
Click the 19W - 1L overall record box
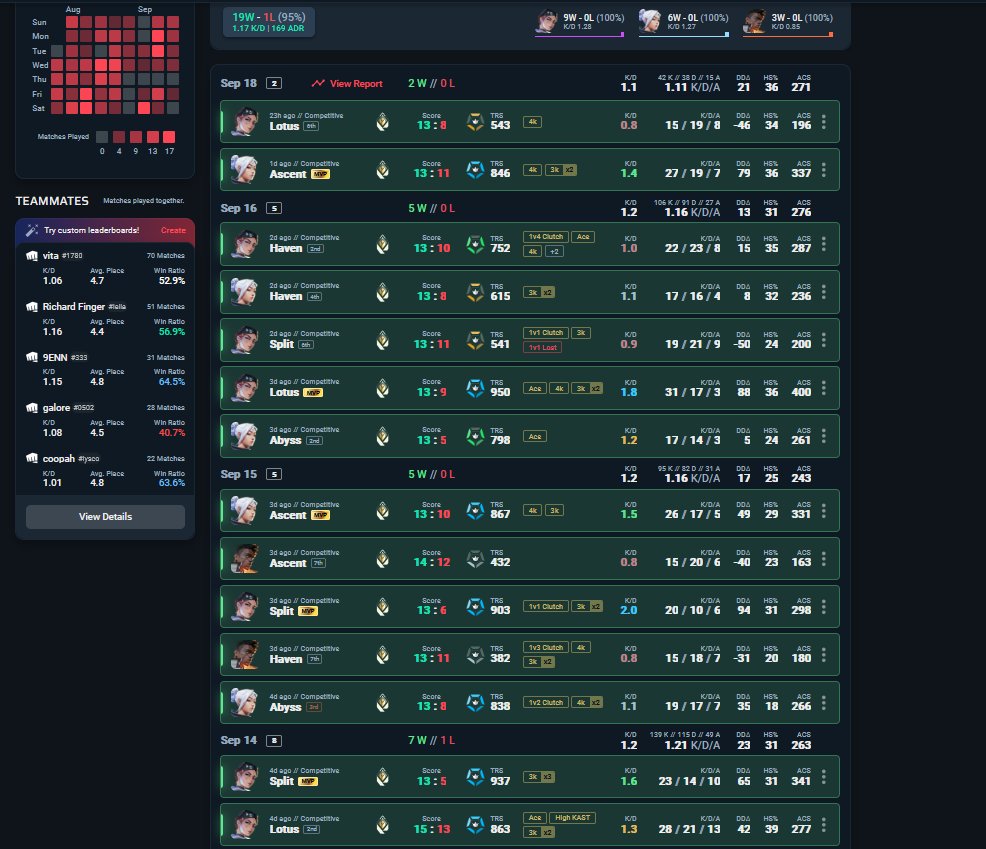click(x=269, y=22)
